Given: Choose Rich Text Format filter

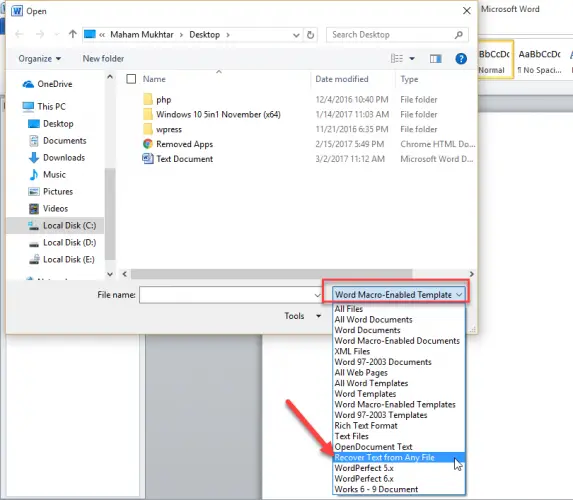Looking at the screenshot, I should 399,425.
